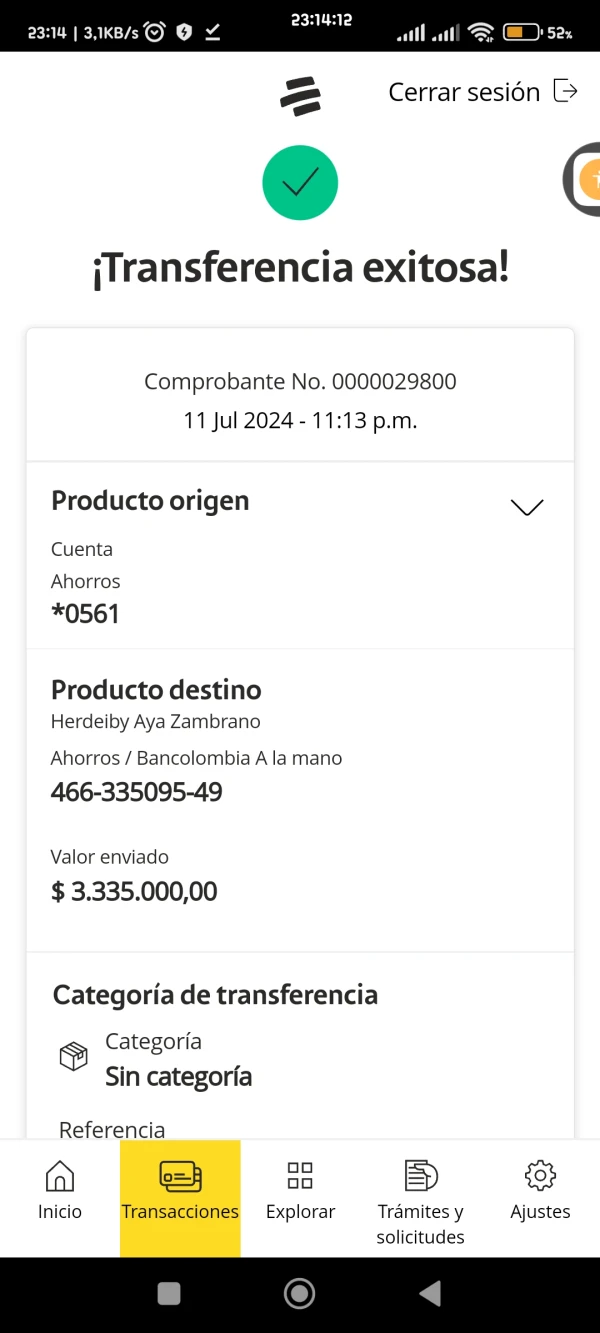Tap the Inicio house icon

click(x=60, y=1176)
